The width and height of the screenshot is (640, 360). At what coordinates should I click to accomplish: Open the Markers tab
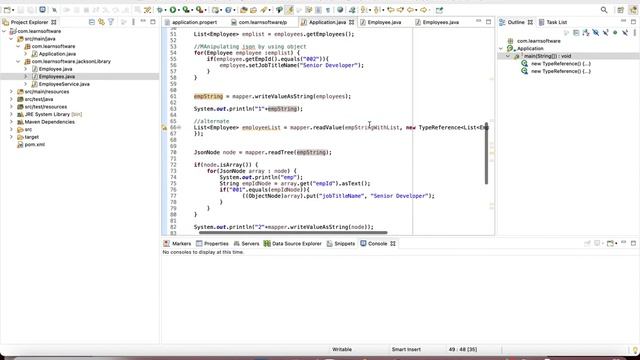click(x=177, y=244)
